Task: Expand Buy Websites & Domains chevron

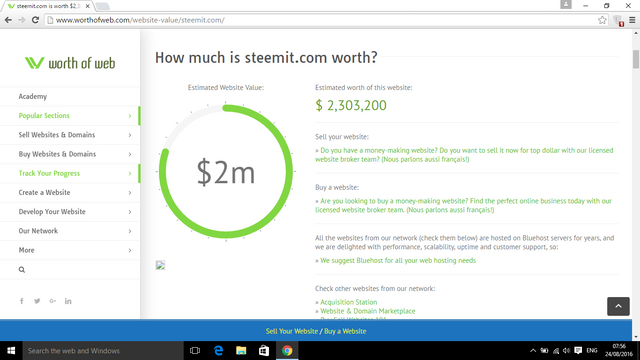Action: tap(130, 154)
